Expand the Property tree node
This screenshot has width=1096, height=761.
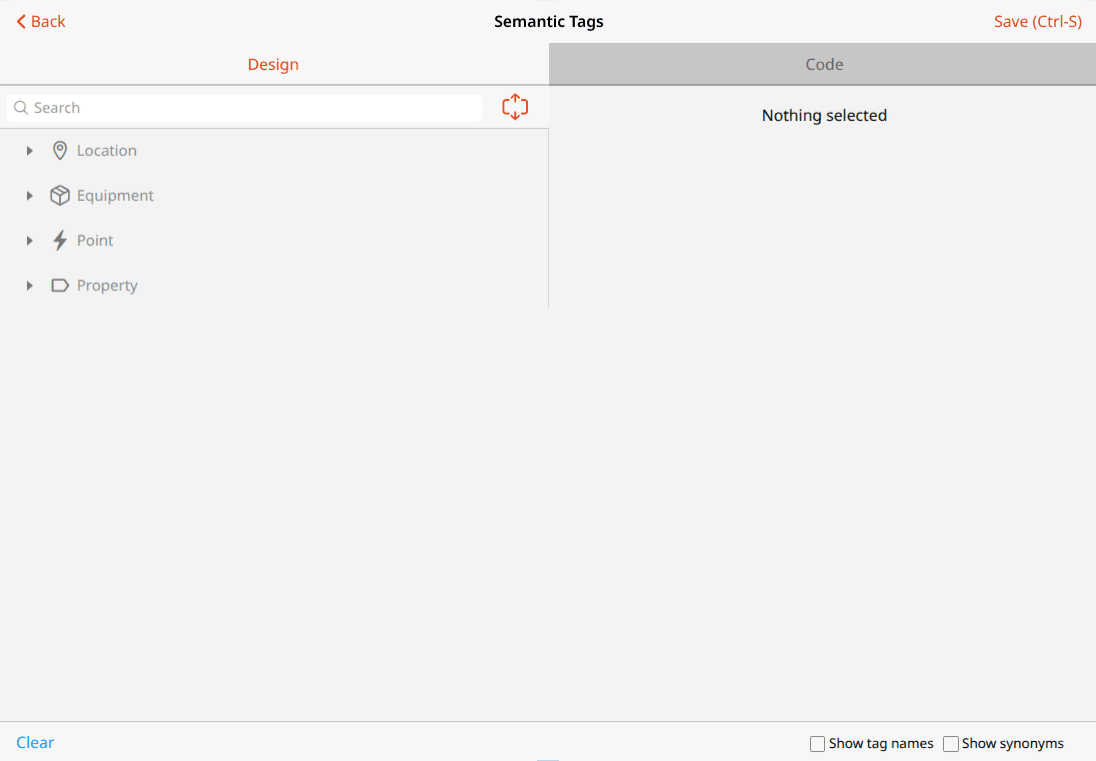coord(29,285)
